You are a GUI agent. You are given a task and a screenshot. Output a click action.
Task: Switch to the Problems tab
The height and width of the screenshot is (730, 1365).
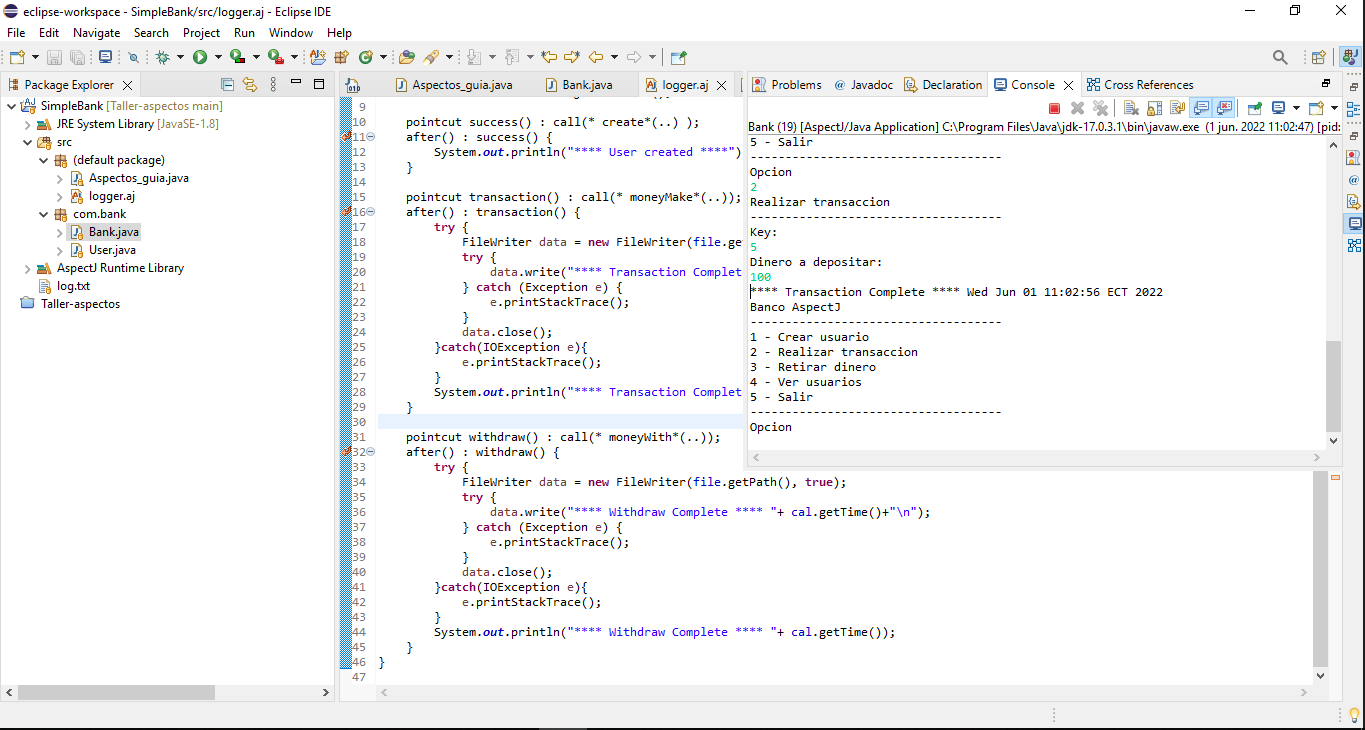coord(787,85)
